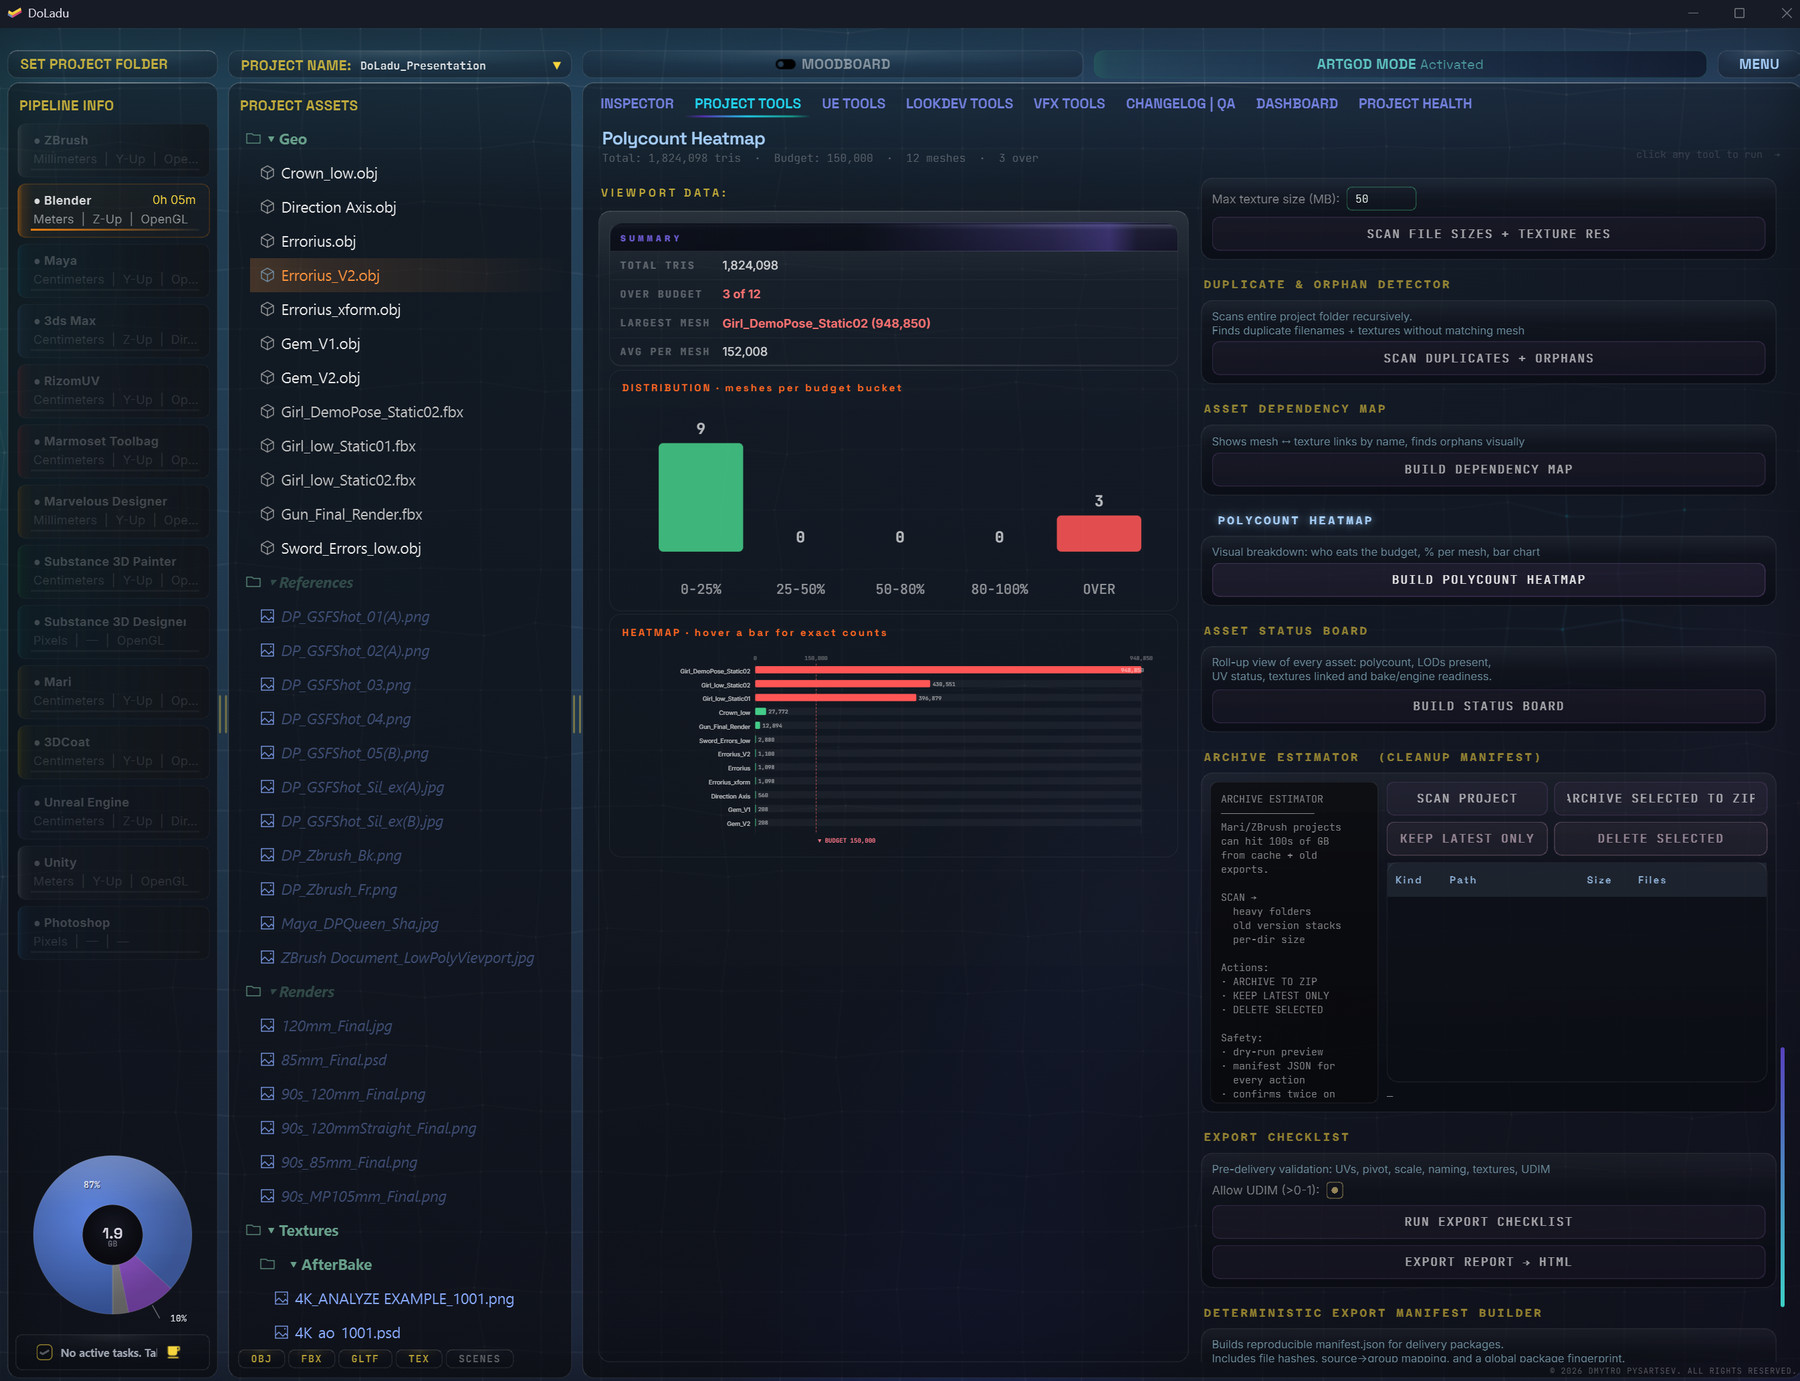Click the Renders folder icon
This screenshot has height=1381, width=1800.
point(253,991)
